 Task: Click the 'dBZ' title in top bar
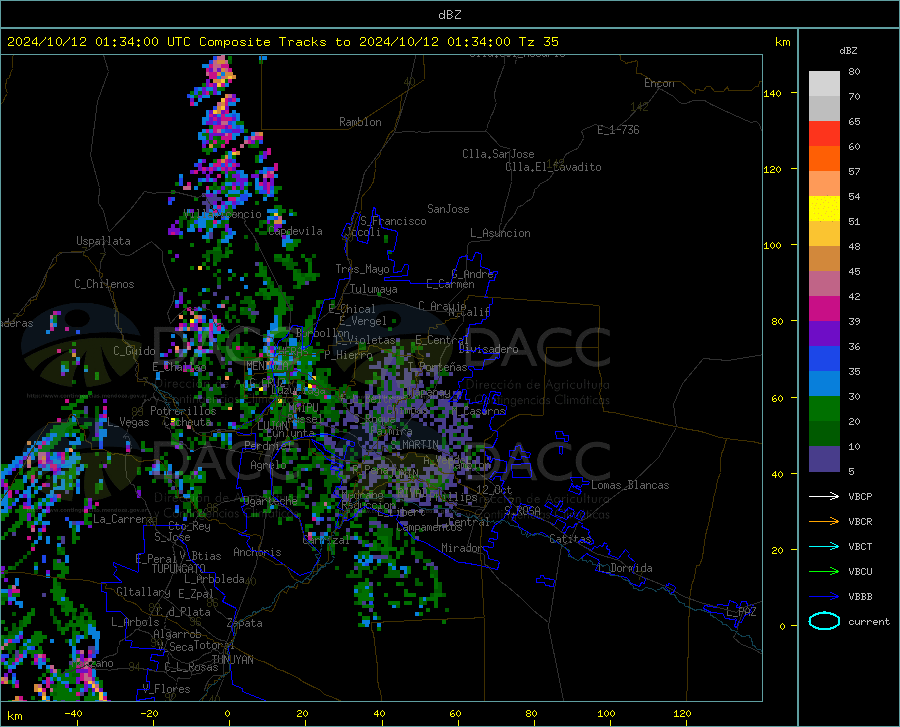point(449,15)
